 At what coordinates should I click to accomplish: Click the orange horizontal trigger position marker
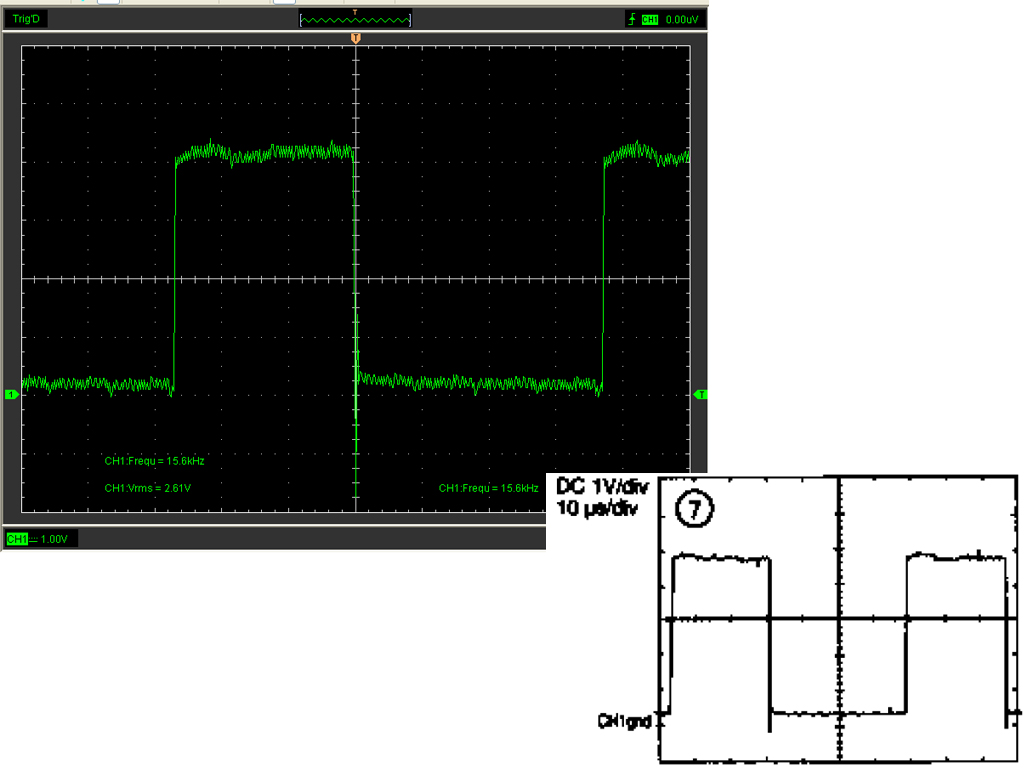(x=355, y=38)
